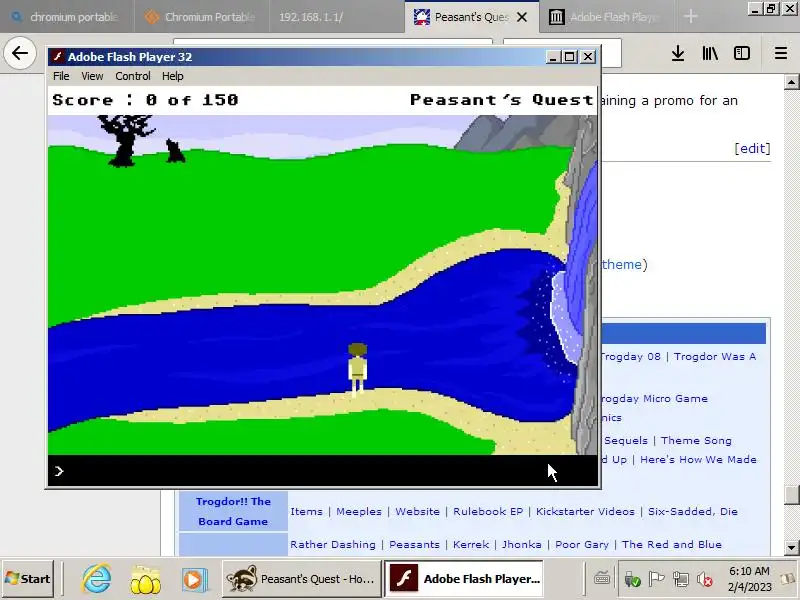
Task: Open the View menu in Flash Player
Action: [x=92, y=76]
